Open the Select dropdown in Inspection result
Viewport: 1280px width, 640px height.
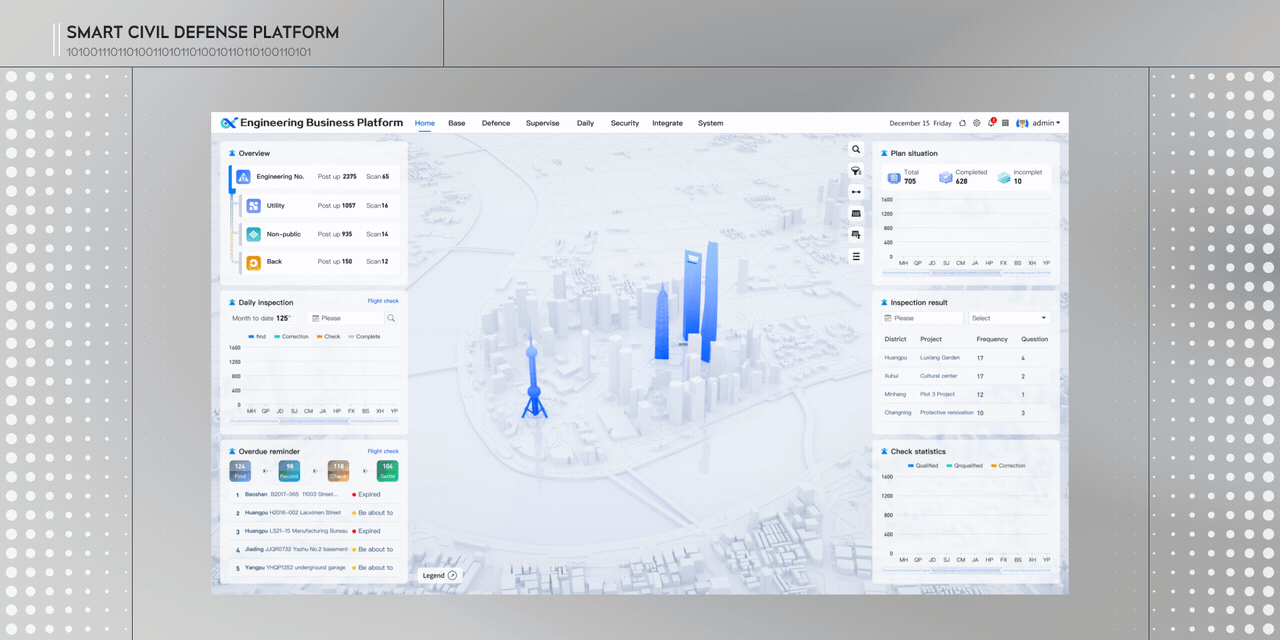tap(1009, 318)
